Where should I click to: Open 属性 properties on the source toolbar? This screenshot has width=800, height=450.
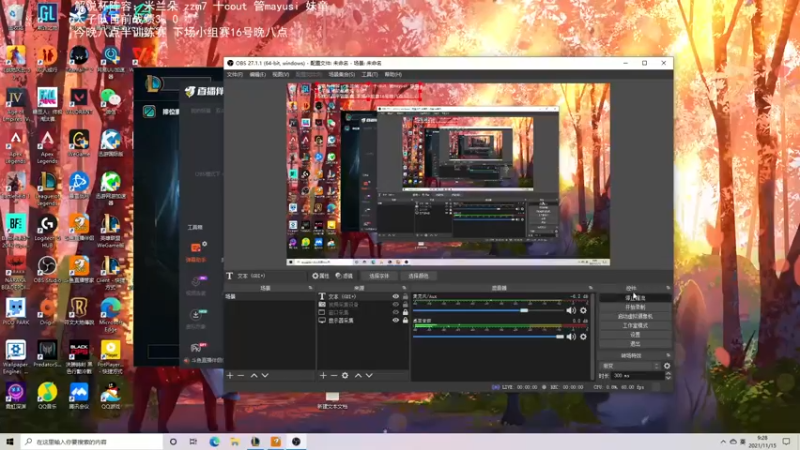321,276
